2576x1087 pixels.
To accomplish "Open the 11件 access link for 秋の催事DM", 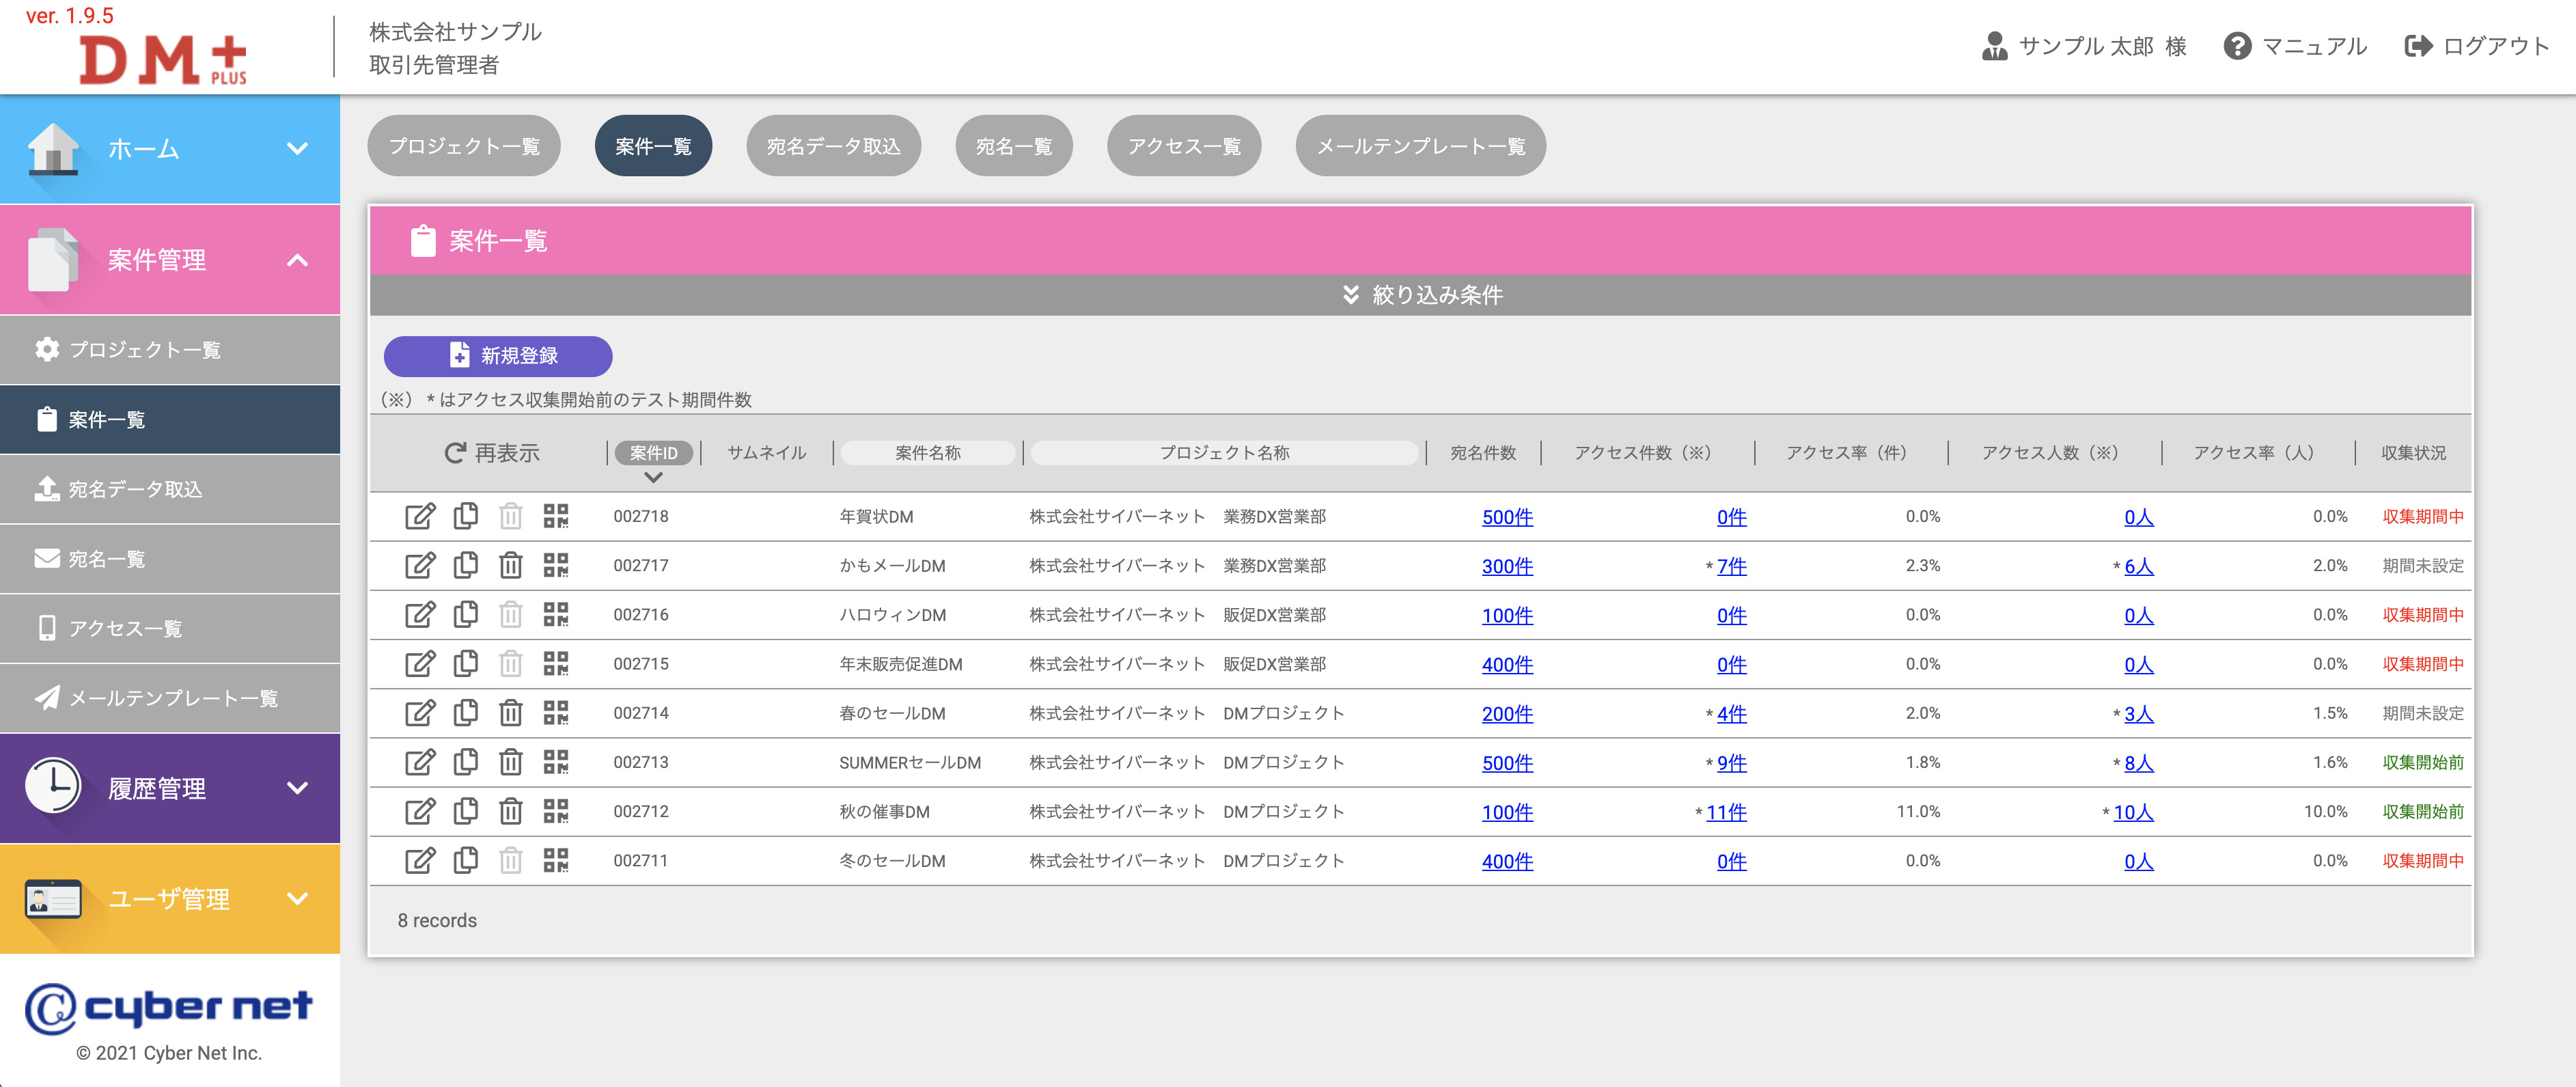I will click(x=1726, y=812).
